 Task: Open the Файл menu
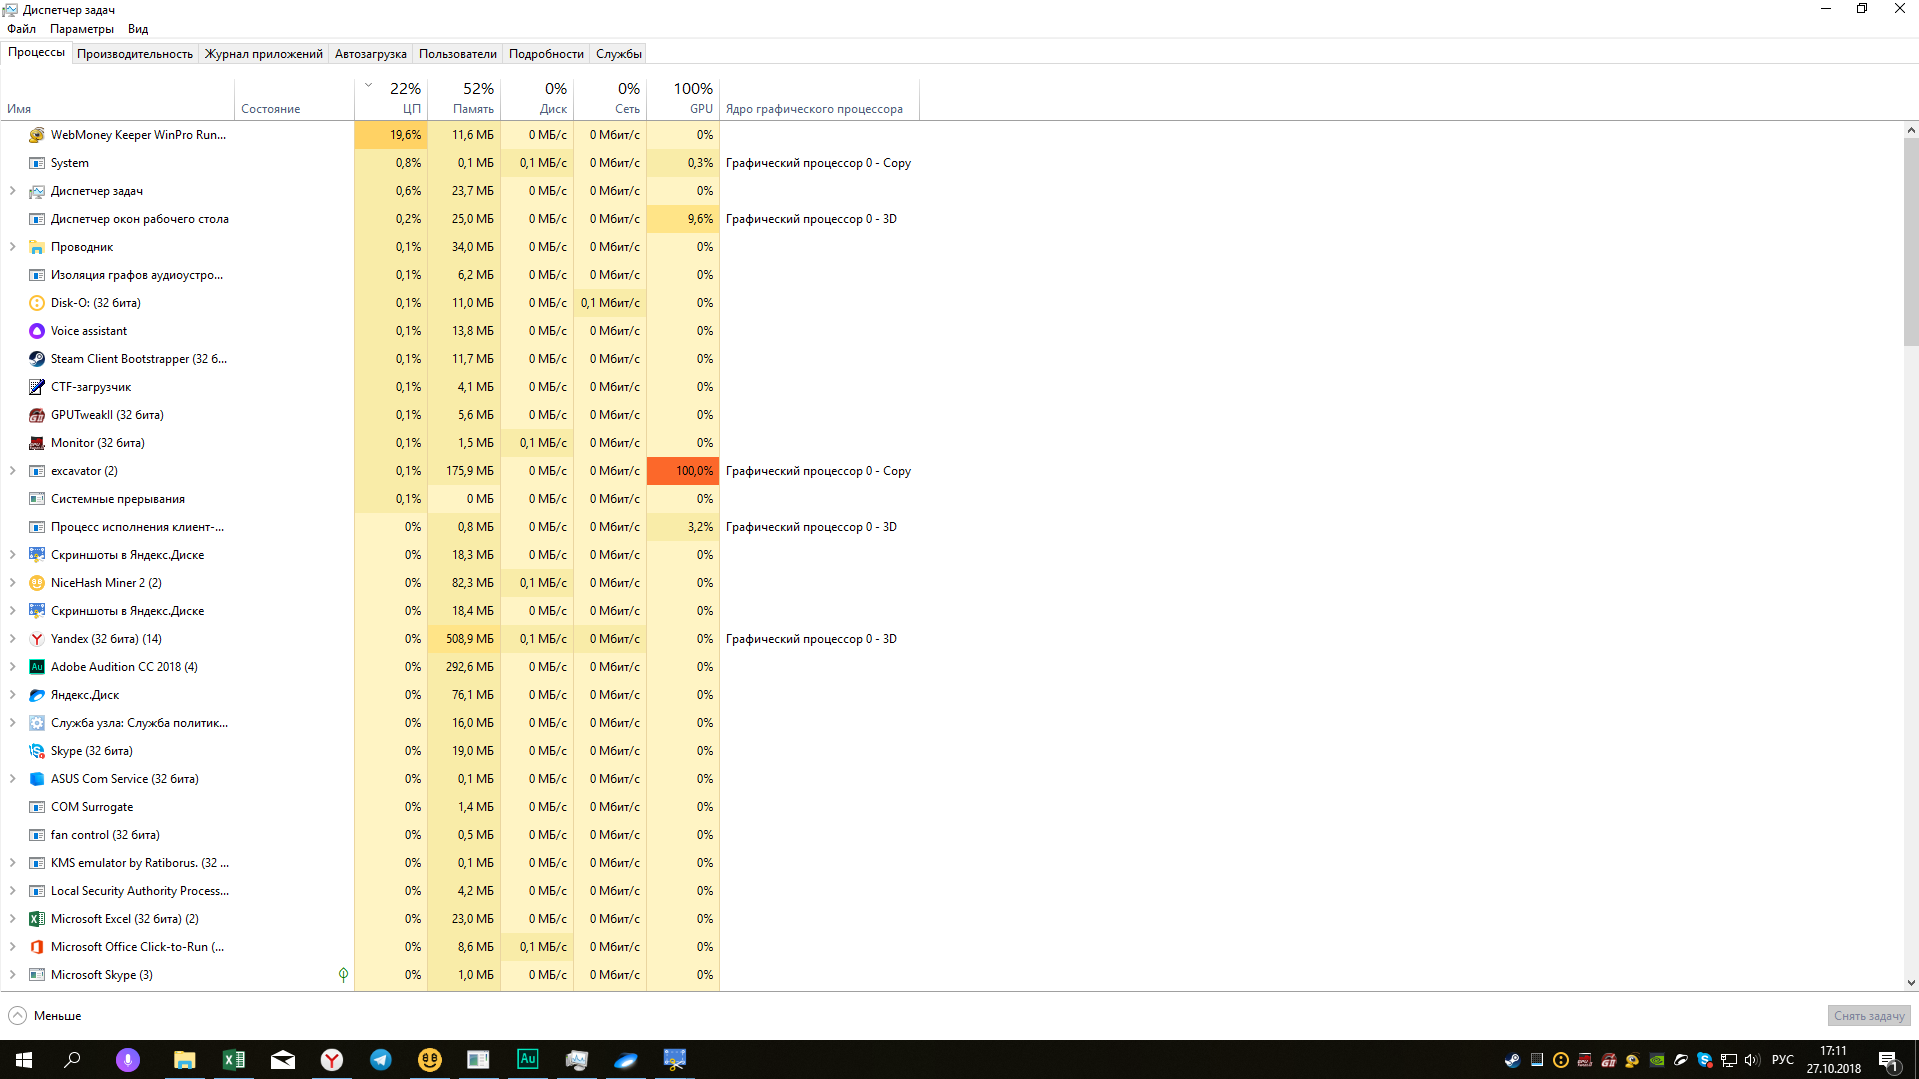21,29
